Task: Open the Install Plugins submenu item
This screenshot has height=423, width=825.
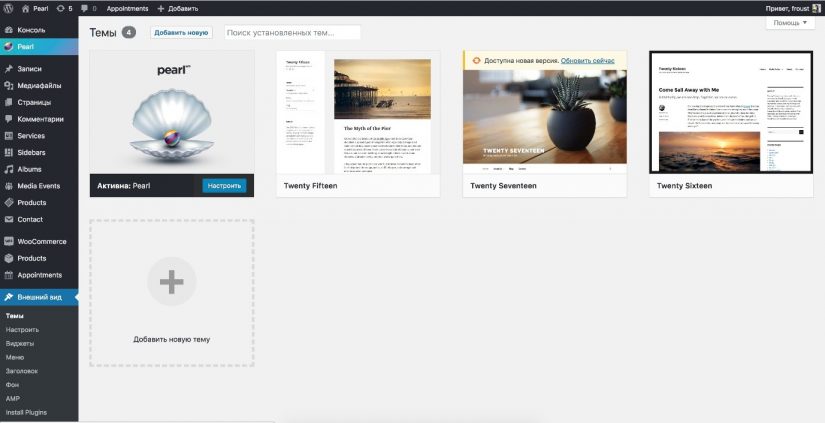Action: coord(26,412)
